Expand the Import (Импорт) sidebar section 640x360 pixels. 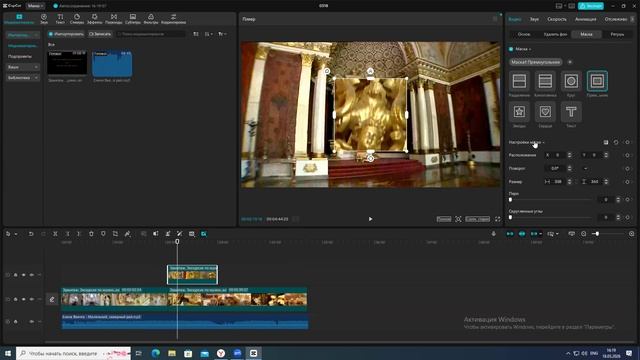[23, 36]
